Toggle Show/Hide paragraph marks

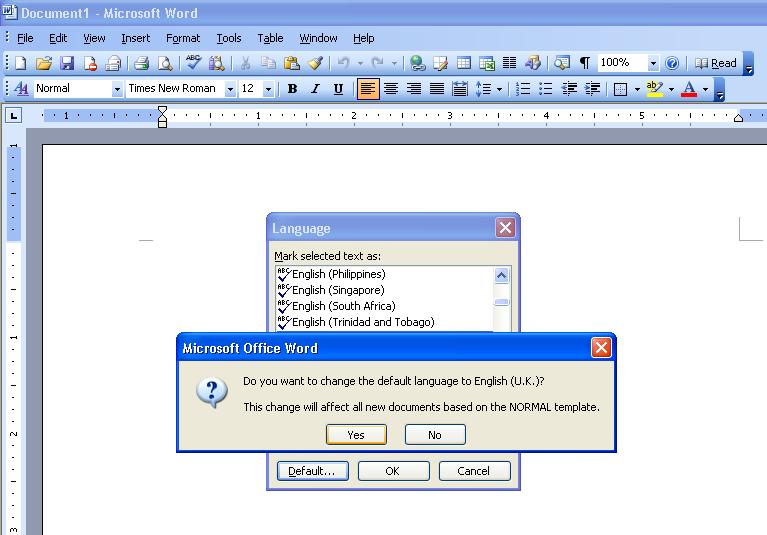point(584,63)
